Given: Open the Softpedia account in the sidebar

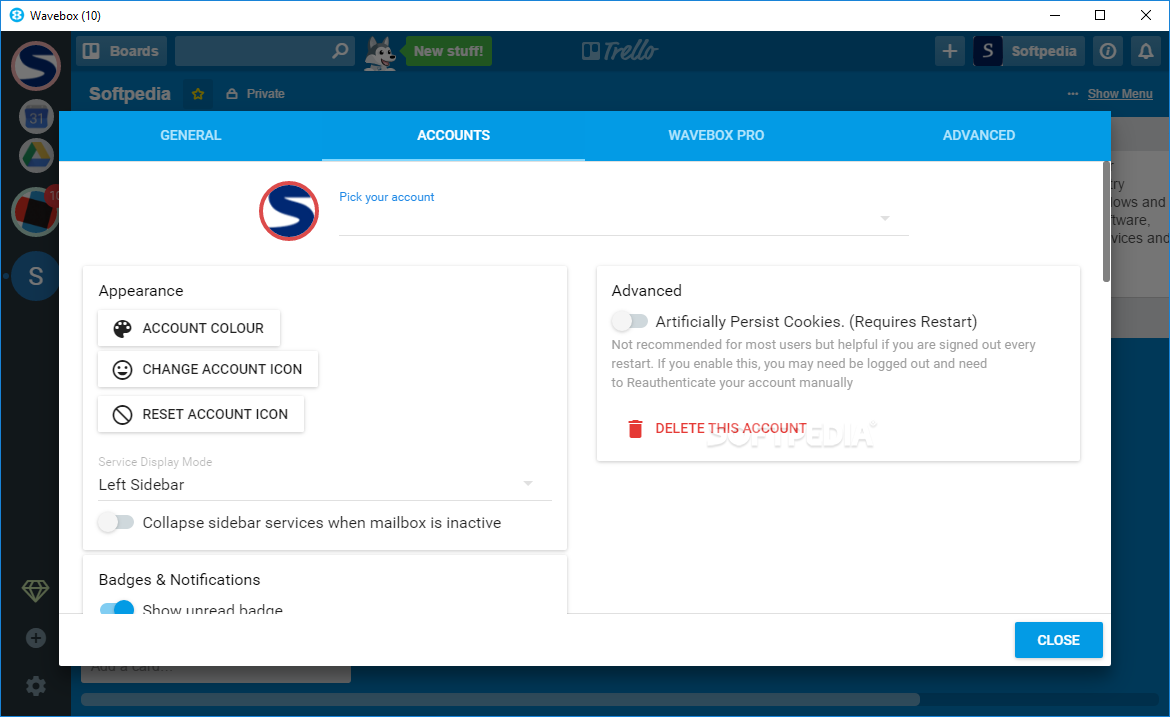Looking at the screenshot, I should tap(35, 66).
